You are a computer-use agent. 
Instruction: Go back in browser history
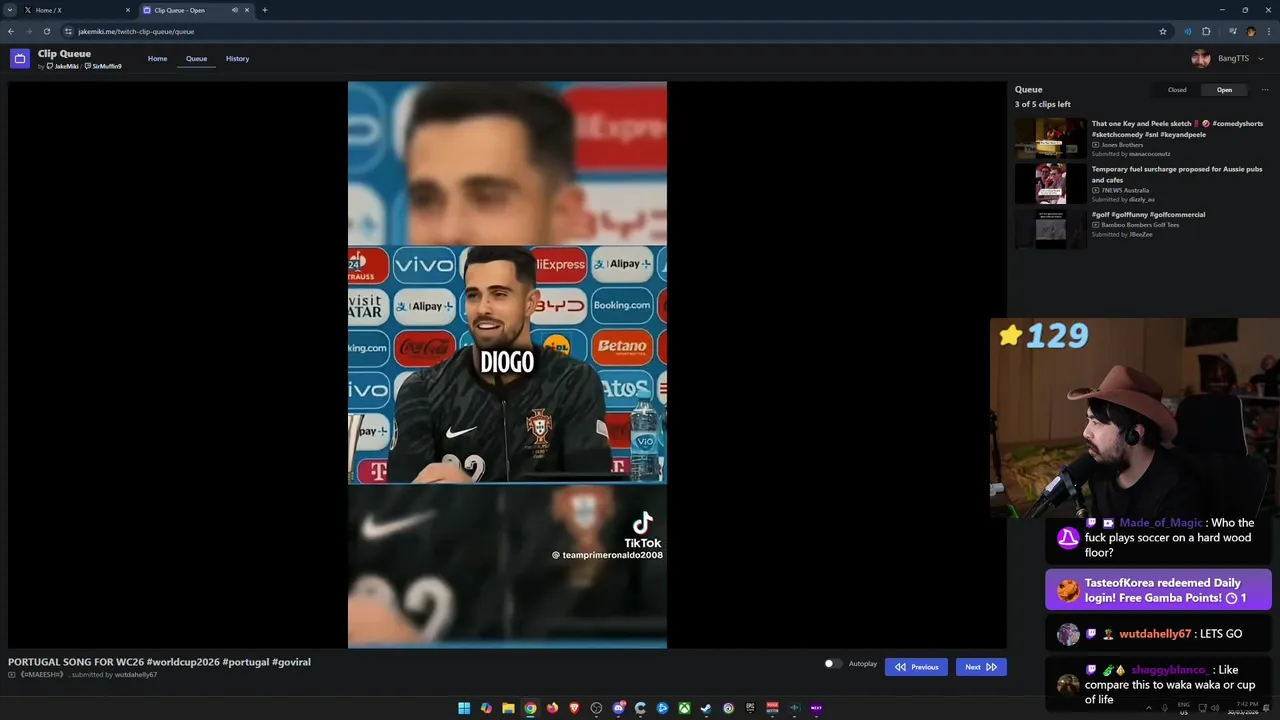[11, 31]
